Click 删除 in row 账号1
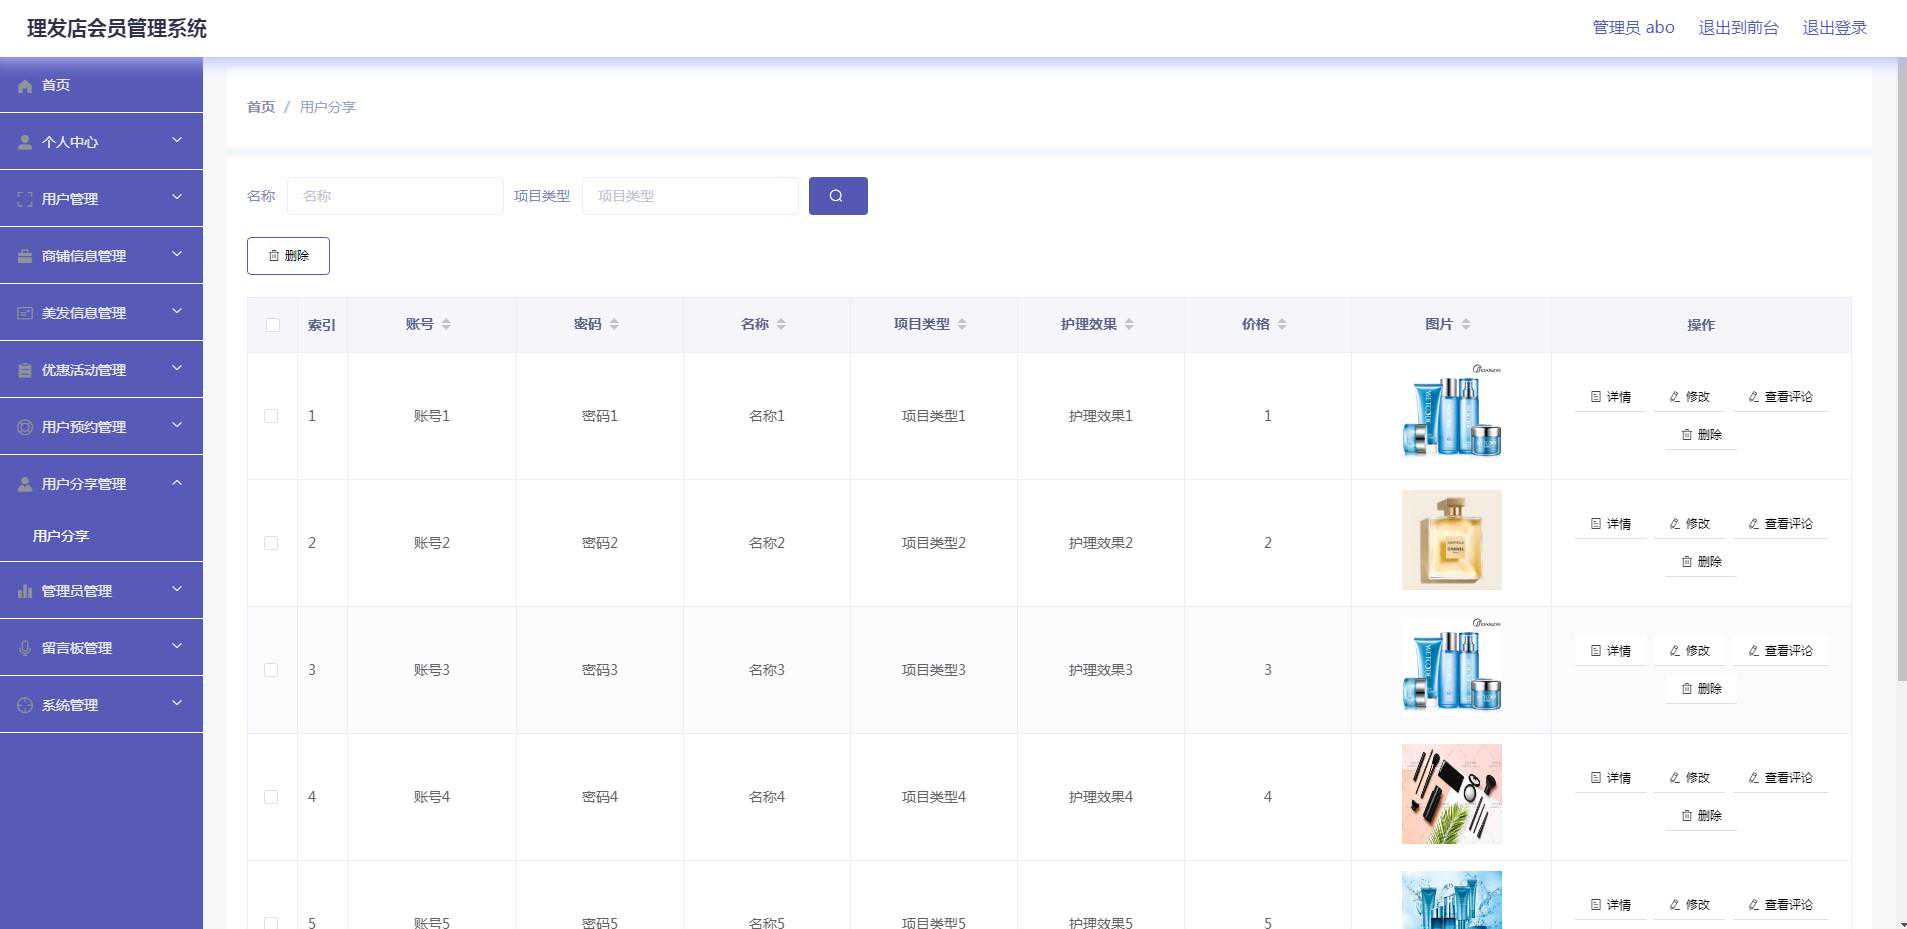The width and height of the screenshot is (1907, 929). pos(1701,435)
